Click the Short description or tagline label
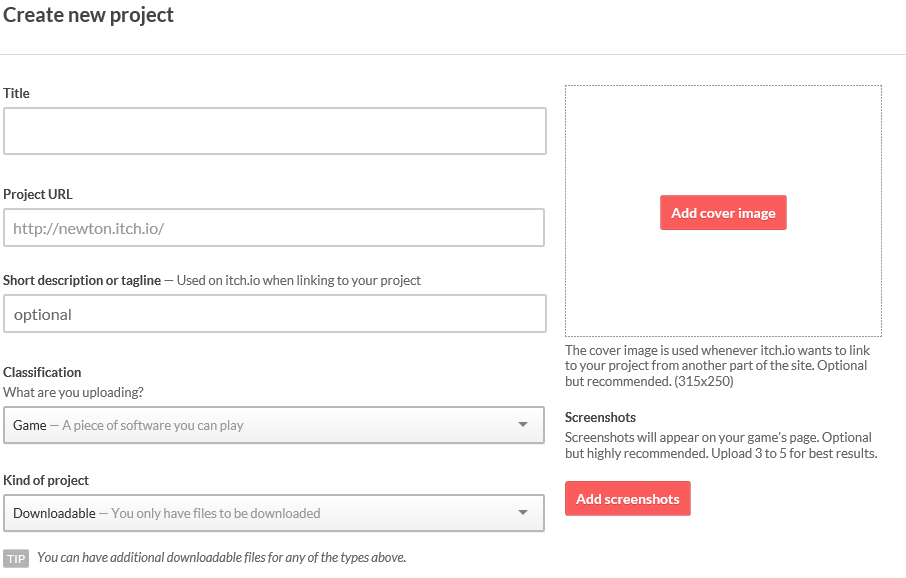 click(82, 280)
